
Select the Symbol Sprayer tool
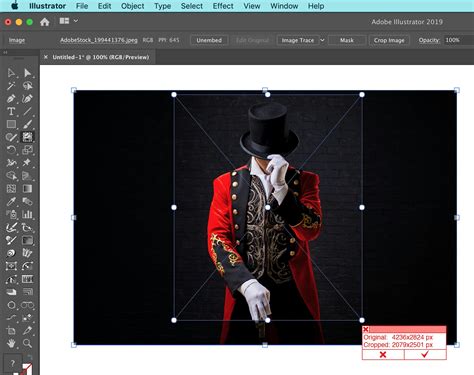tap(11, 214)
